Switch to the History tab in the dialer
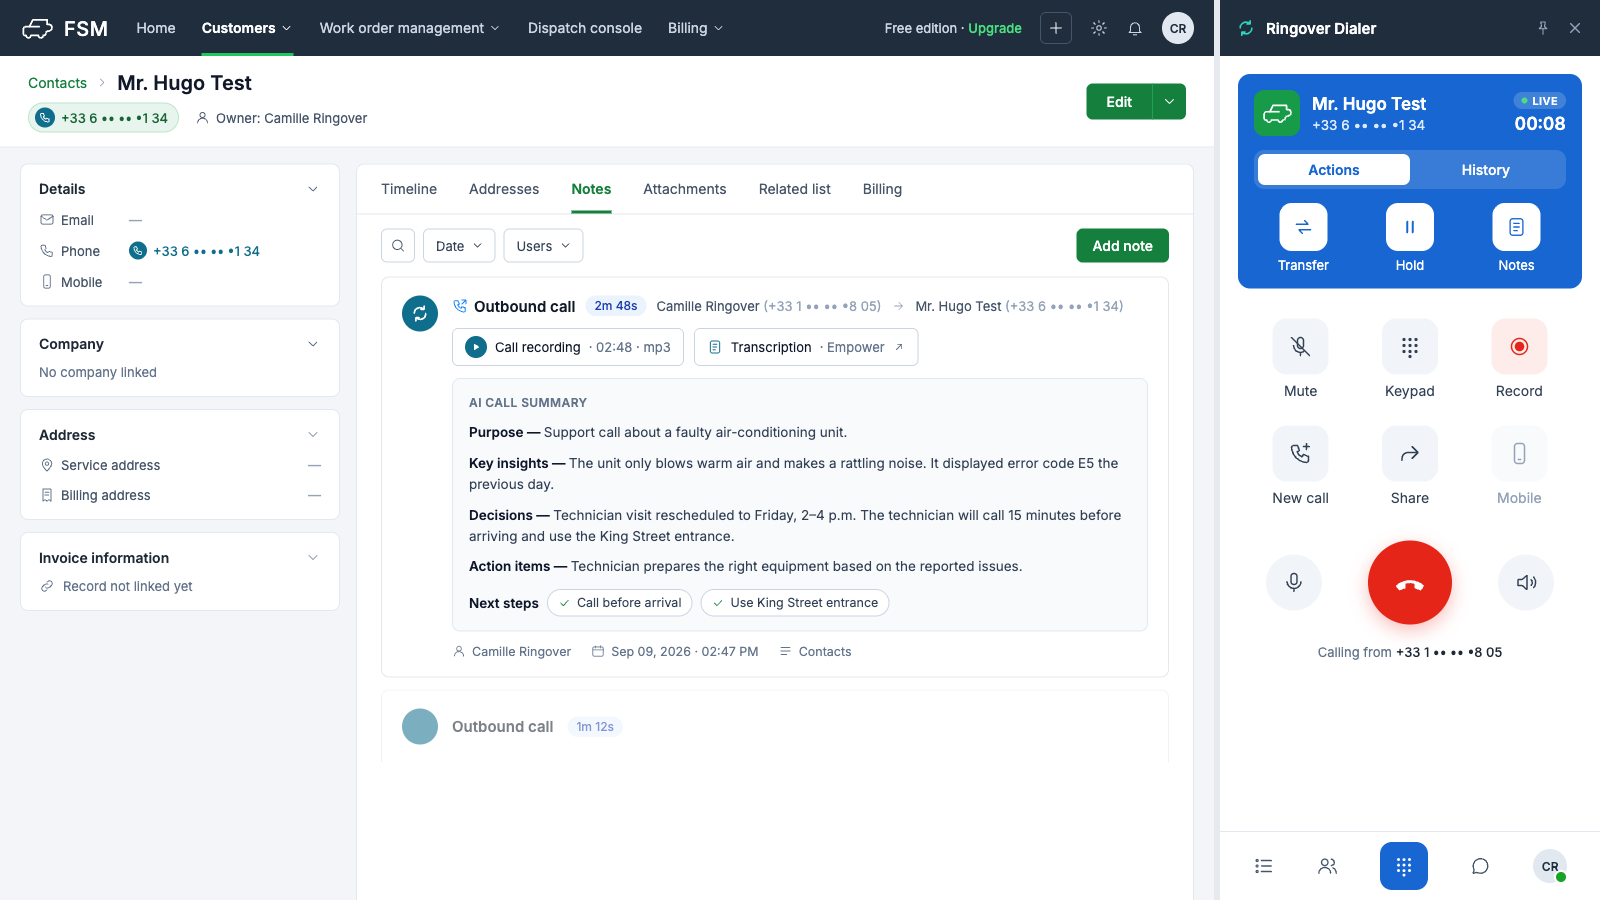 (1486, 170)
